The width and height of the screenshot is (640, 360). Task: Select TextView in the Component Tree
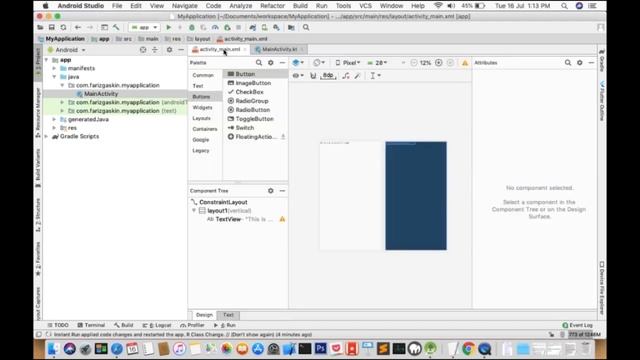228,219
